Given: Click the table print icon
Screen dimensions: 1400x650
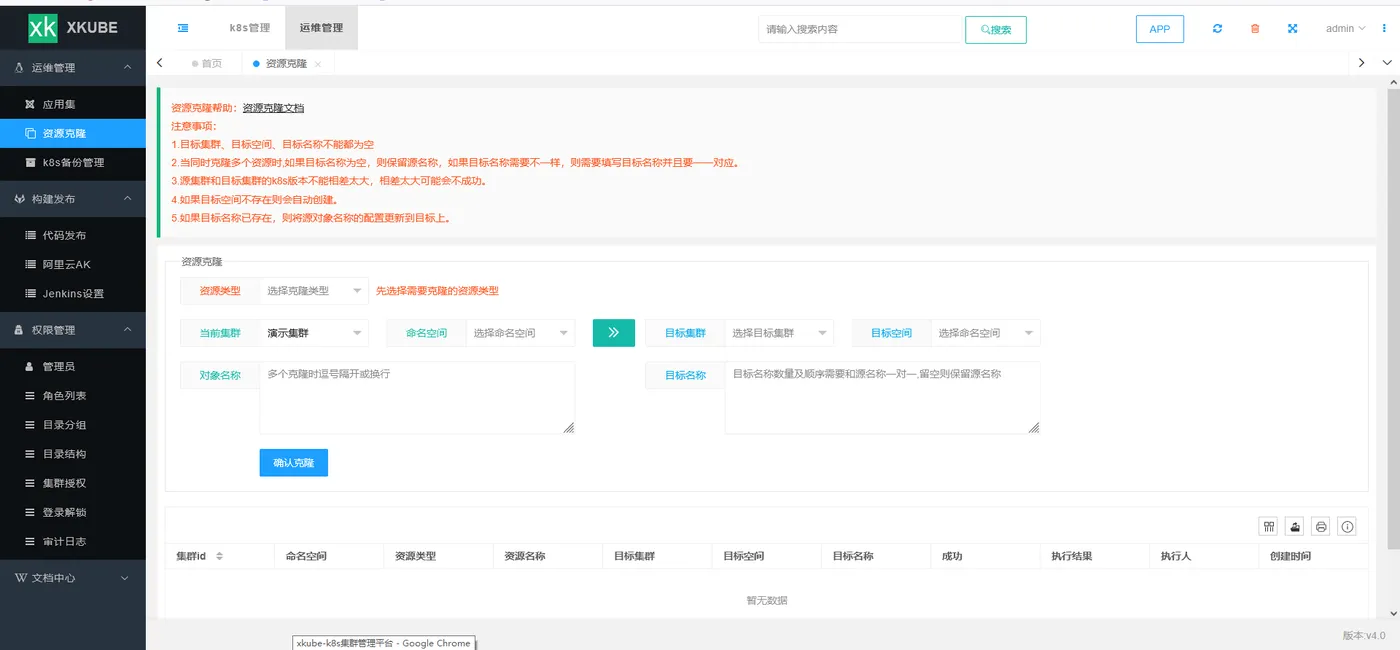Looking at the screenshot, I should click(1321, 526).
